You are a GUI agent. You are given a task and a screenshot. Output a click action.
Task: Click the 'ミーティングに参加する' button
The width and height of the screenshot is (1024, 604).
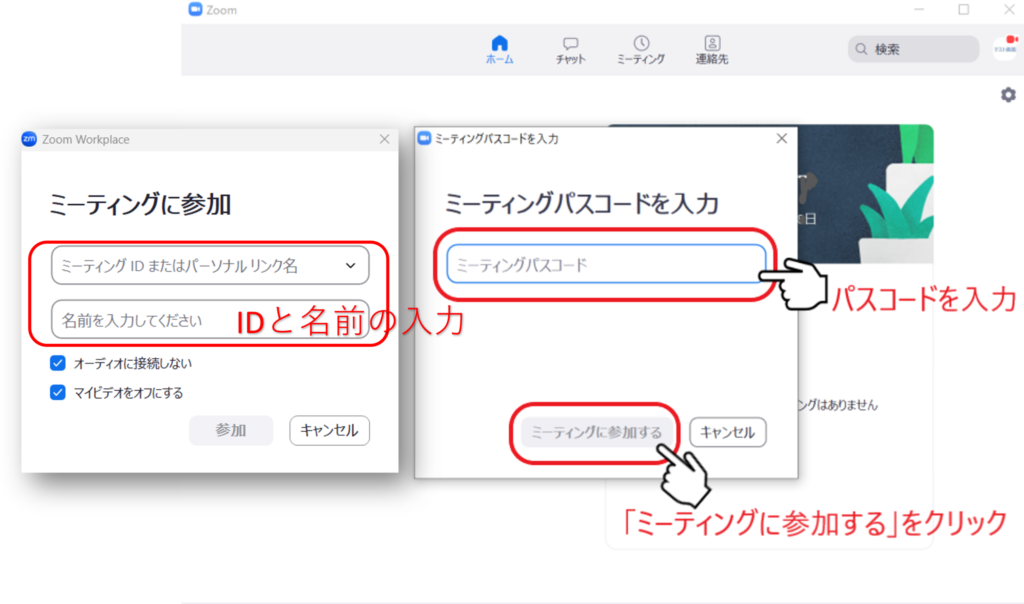[596, 433]
